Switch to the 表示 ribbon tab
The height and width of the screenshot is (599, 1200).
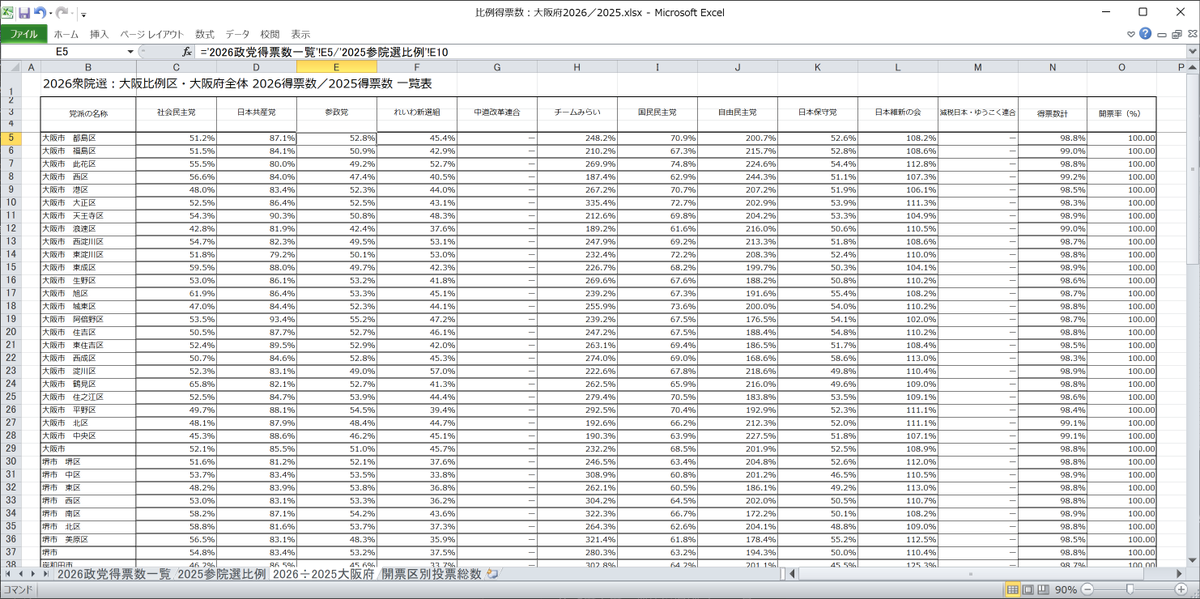[x=301, y=33]
